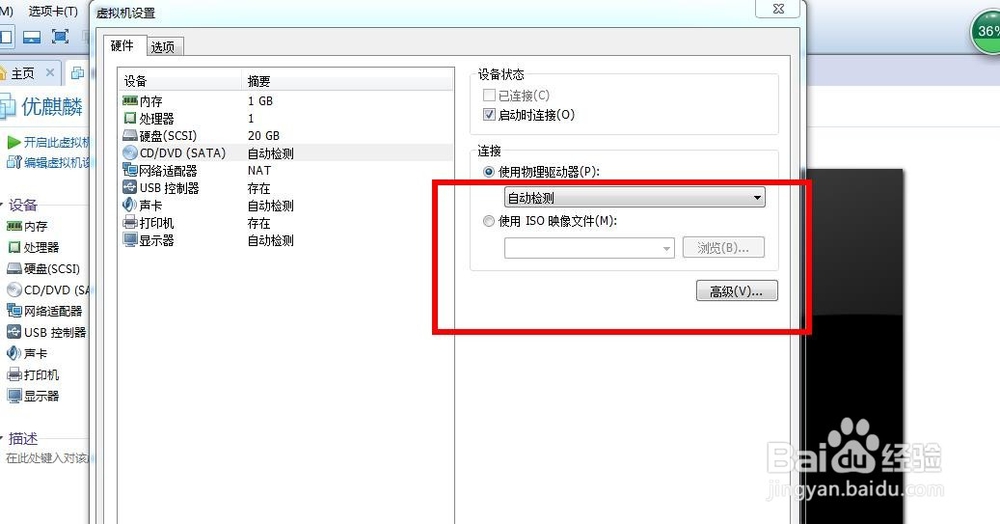
Task: Toggle the 启动时连接(O) checkbox
Action: 489,115
